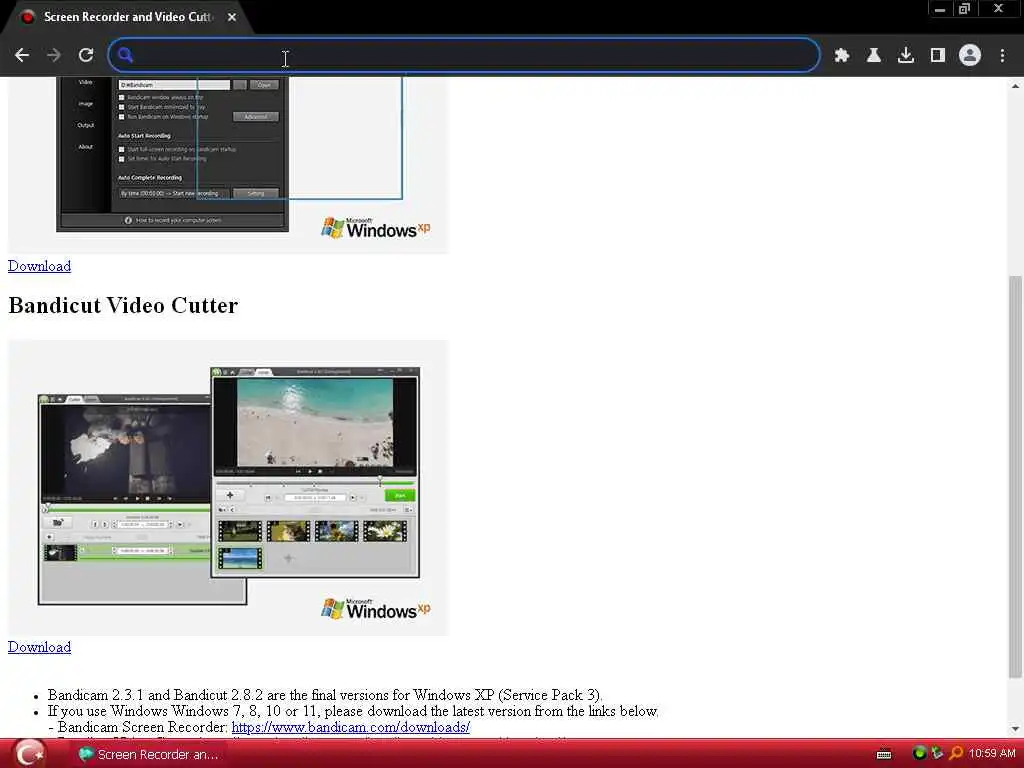The height and width of the screenshot is (768, 1024).
Task: Click the Download link below the Bandicut image
Action: point(39,647)
